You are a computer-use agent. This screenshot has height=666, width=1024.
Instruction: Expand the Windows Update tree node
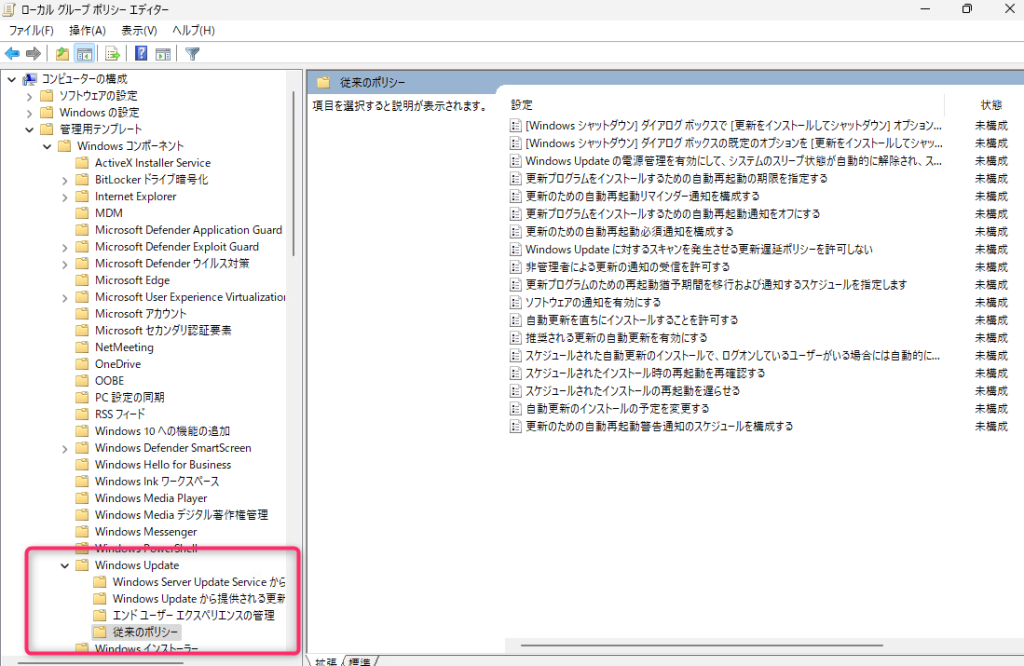click(64, 565)
